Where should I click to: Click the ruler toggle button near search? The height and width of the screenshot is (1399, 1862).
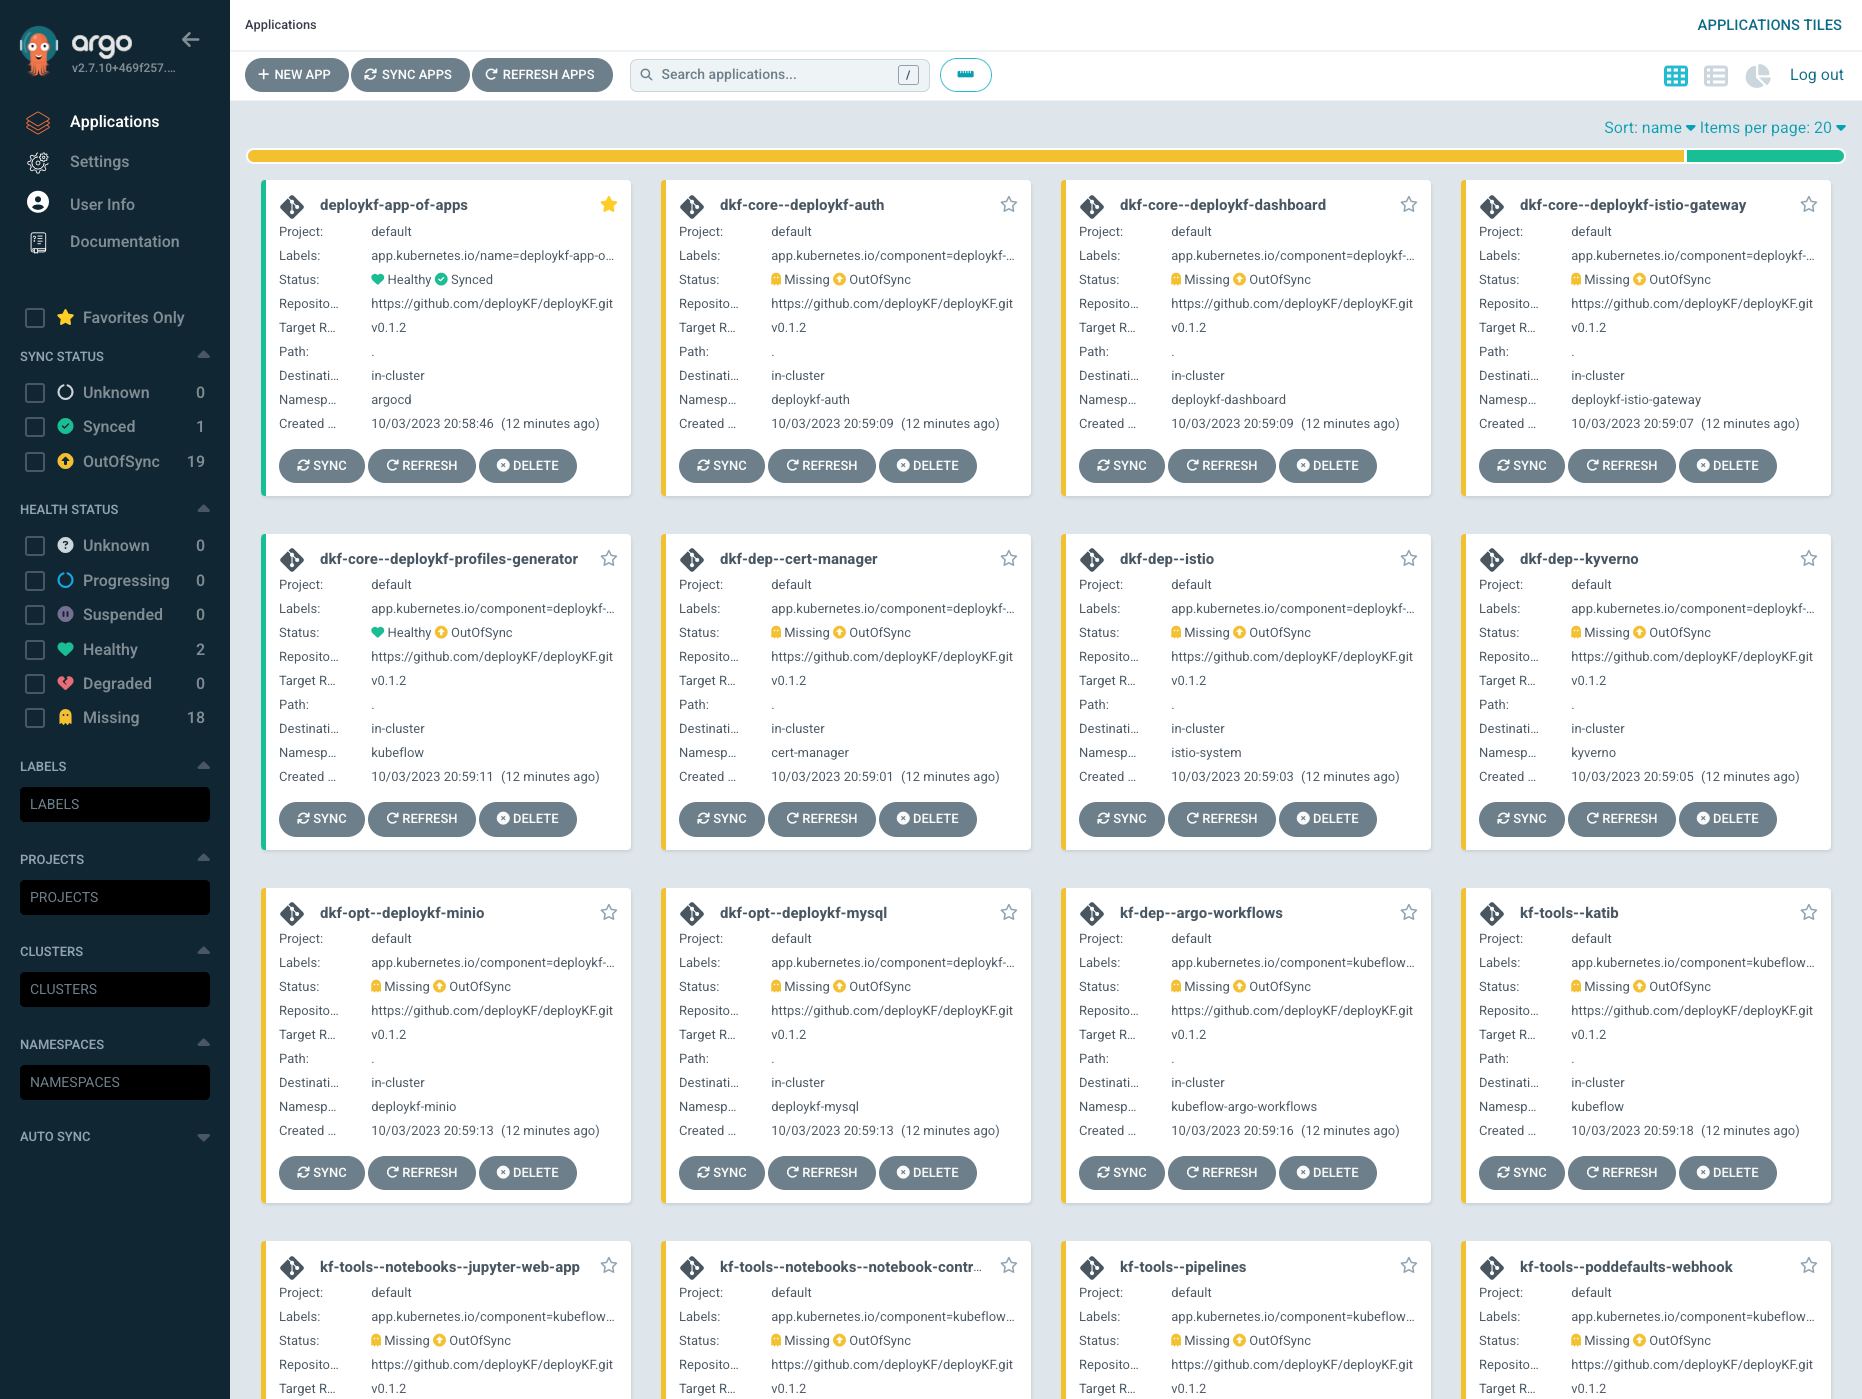(965, 75)
